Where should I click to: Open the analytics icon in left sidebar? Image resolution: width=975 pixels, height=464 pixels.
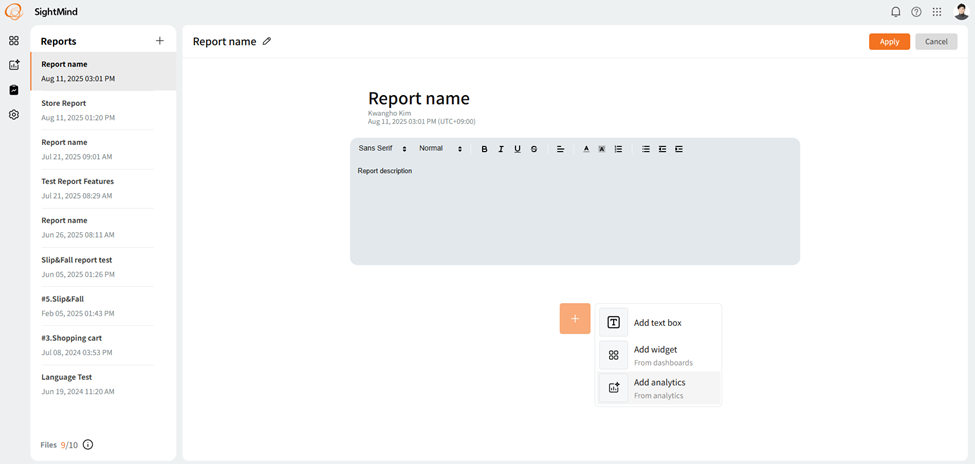pyautogui.click(x=14, y=65)
